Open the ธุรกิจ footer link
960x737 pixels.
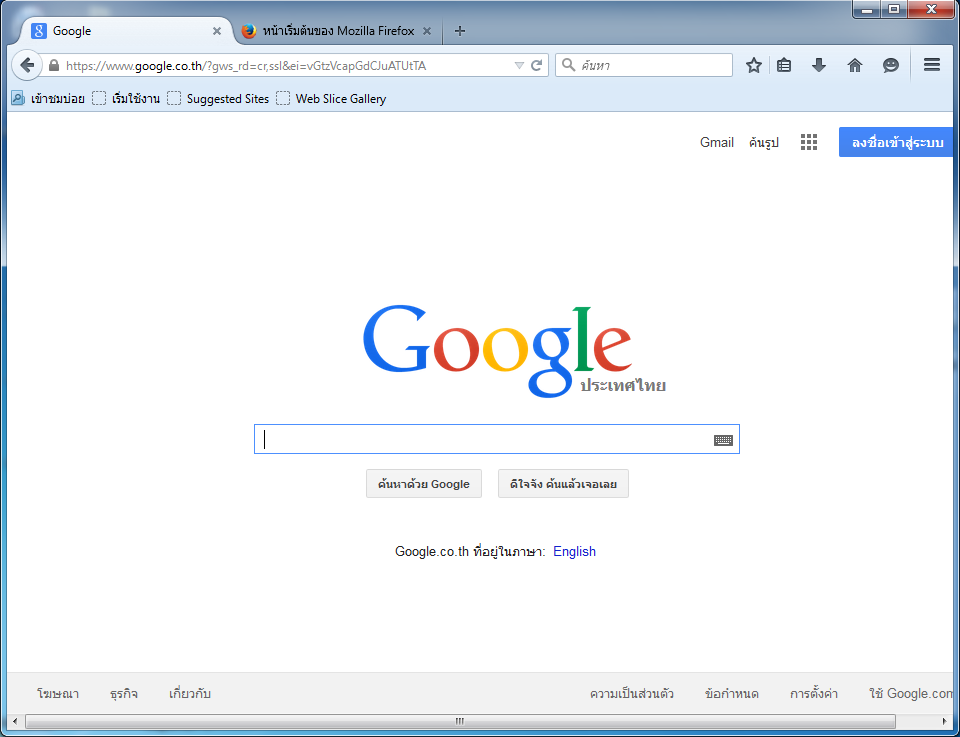click(124, 694)
